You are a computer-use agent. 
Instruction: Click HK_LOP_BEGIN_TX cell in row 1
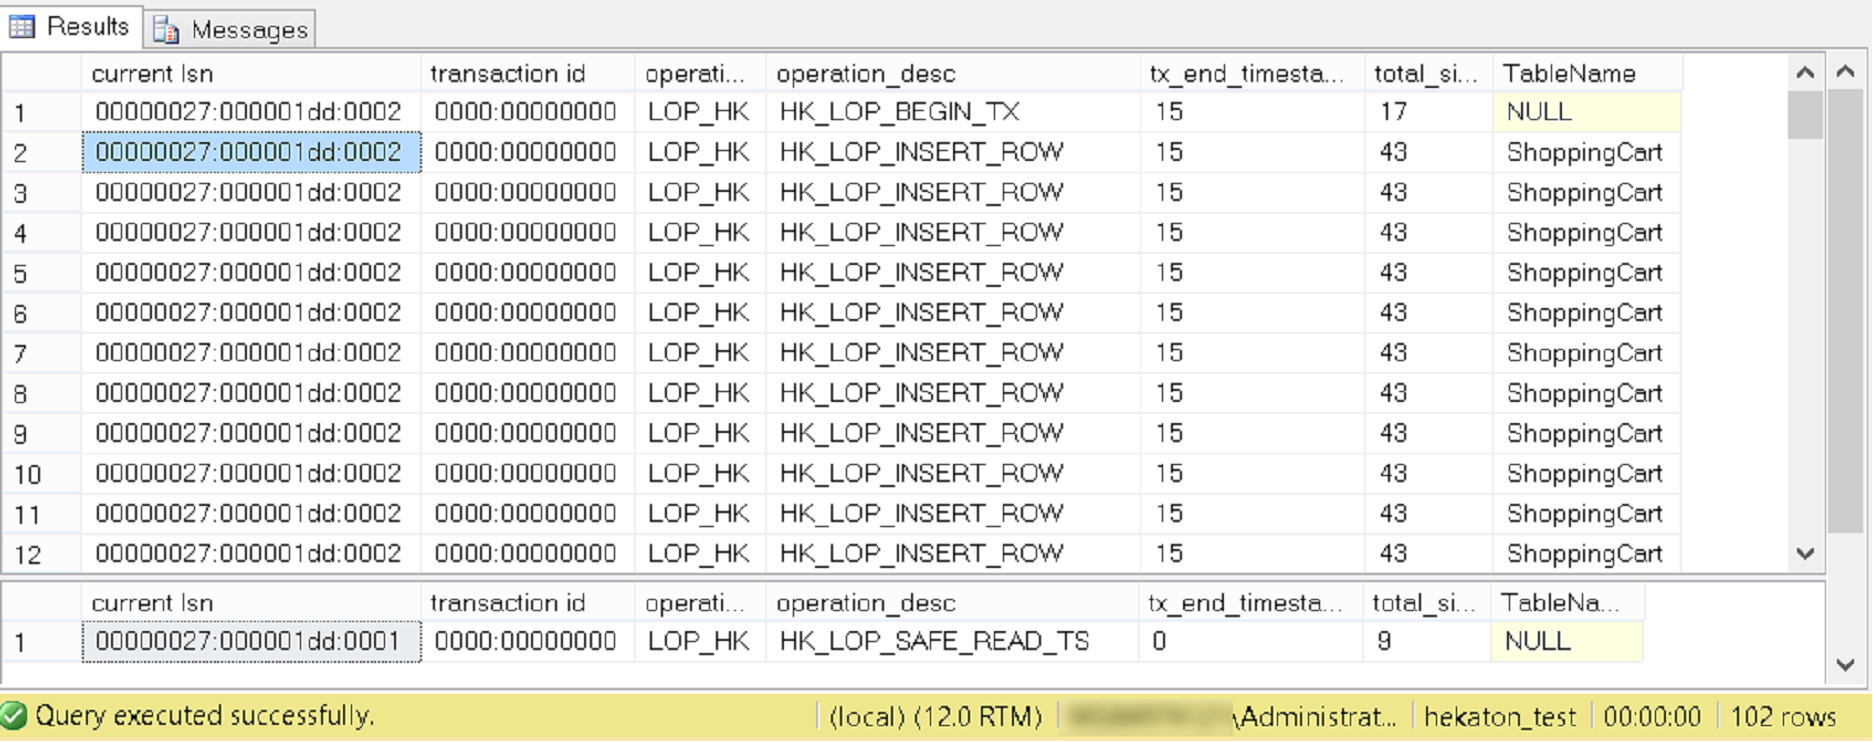tap(952, 112)
